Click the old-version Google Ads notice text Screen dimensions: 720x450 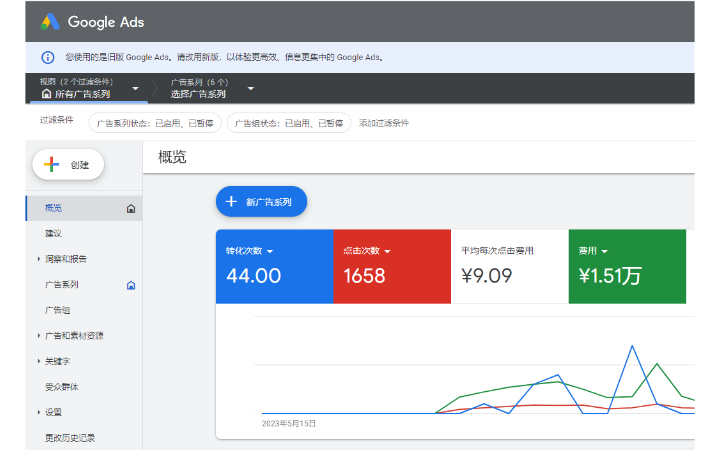[x=224, y=57]
